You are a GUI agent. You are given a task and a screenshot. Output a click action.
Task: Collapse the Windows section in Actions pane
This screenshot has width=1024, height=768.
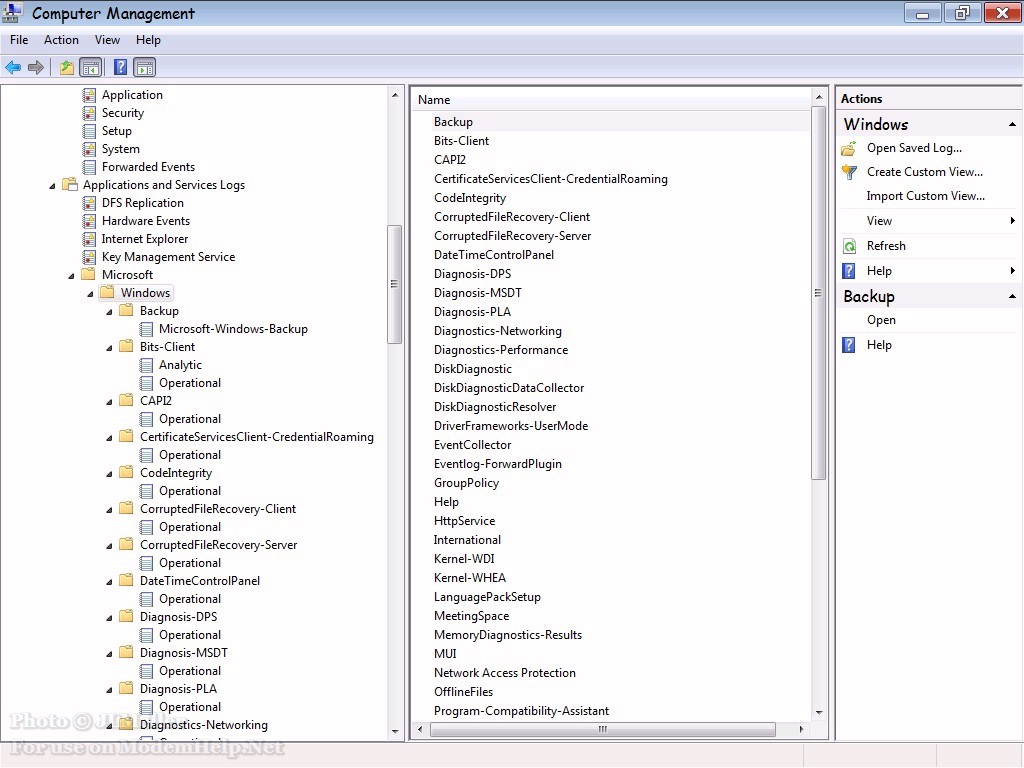[1012, 124]
